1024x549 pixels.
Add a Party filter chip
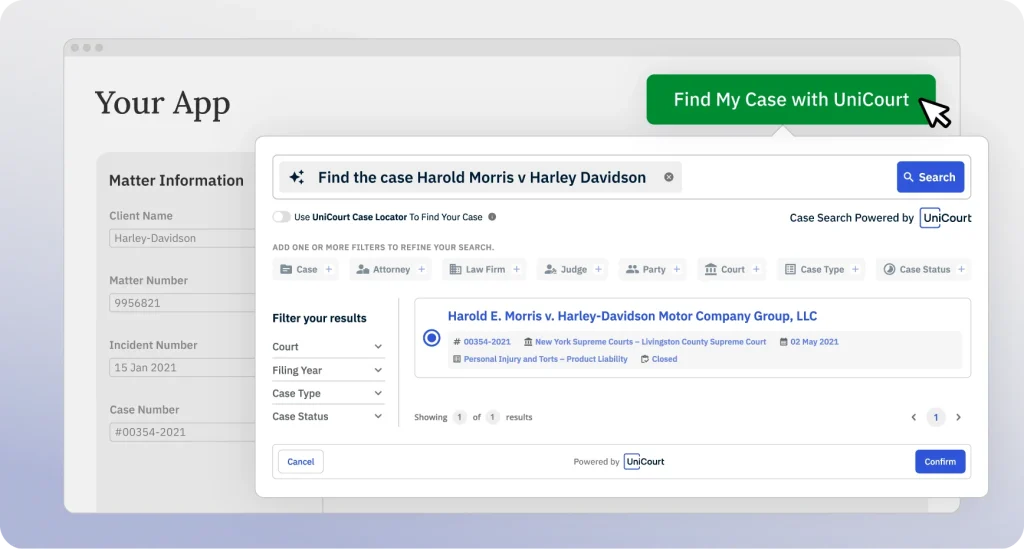click(652, 269)
